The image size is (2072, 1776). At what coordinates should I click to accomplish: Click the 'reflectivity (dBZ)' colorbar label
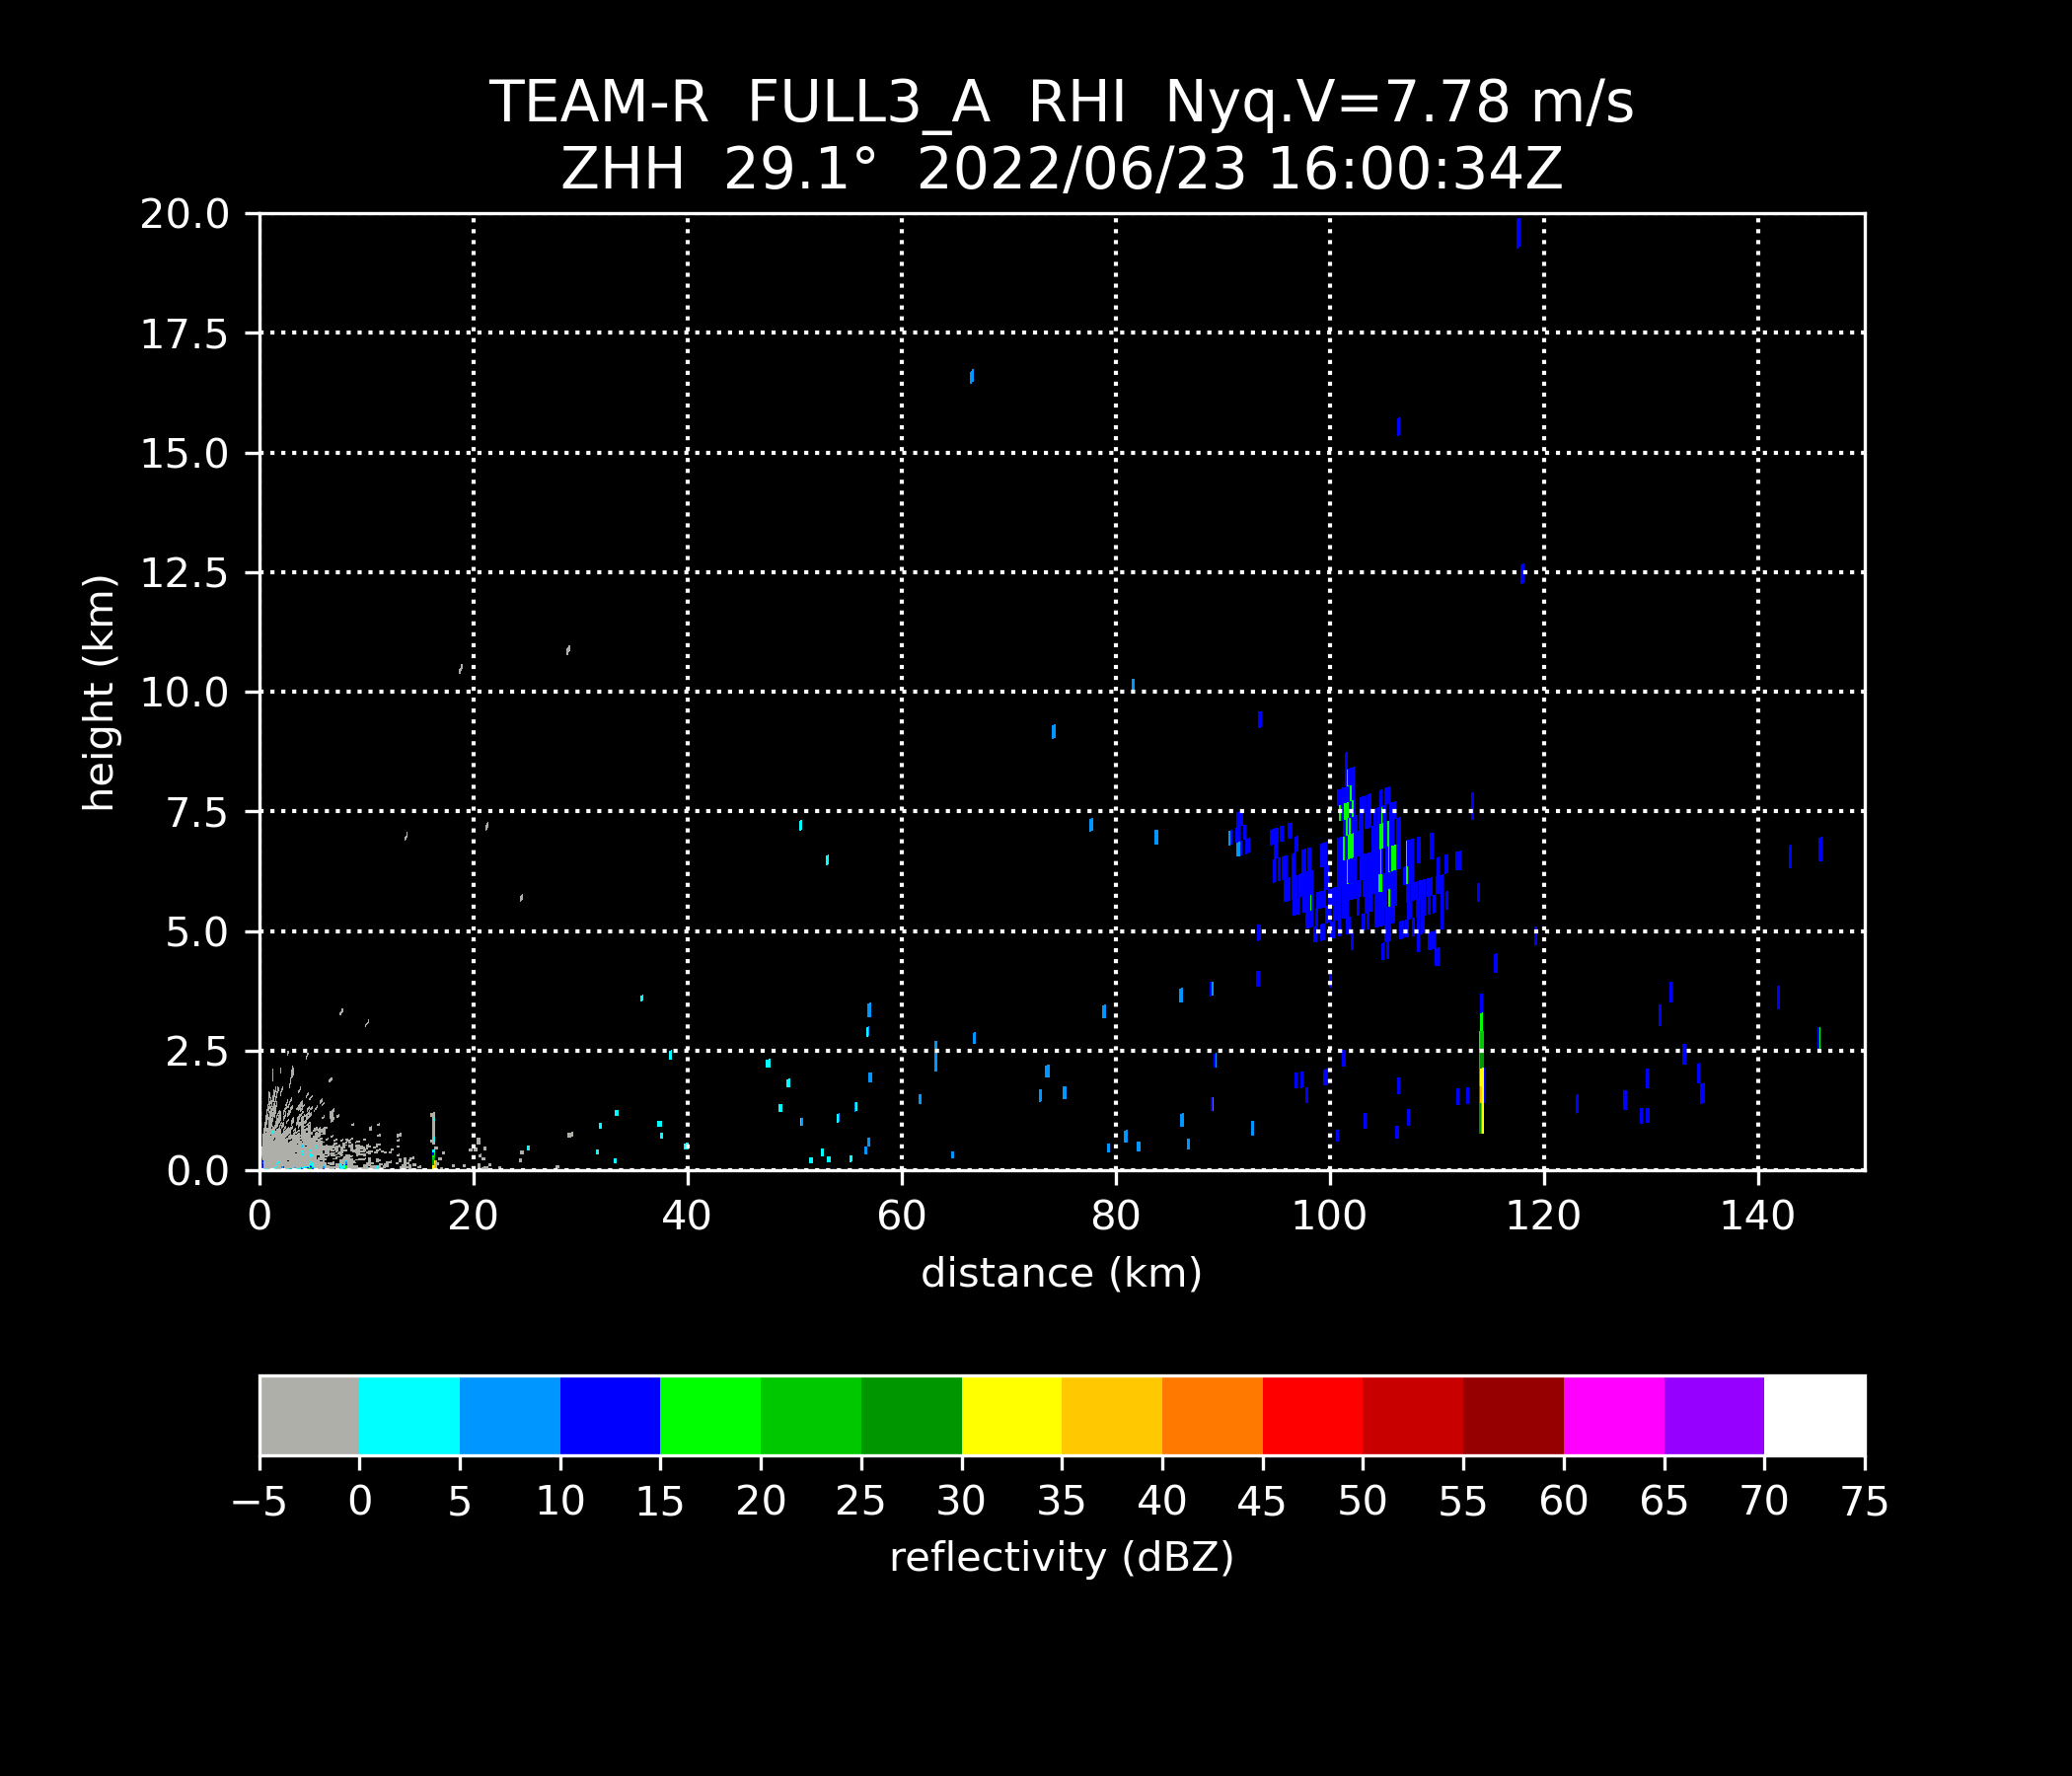point(1061,1557)
